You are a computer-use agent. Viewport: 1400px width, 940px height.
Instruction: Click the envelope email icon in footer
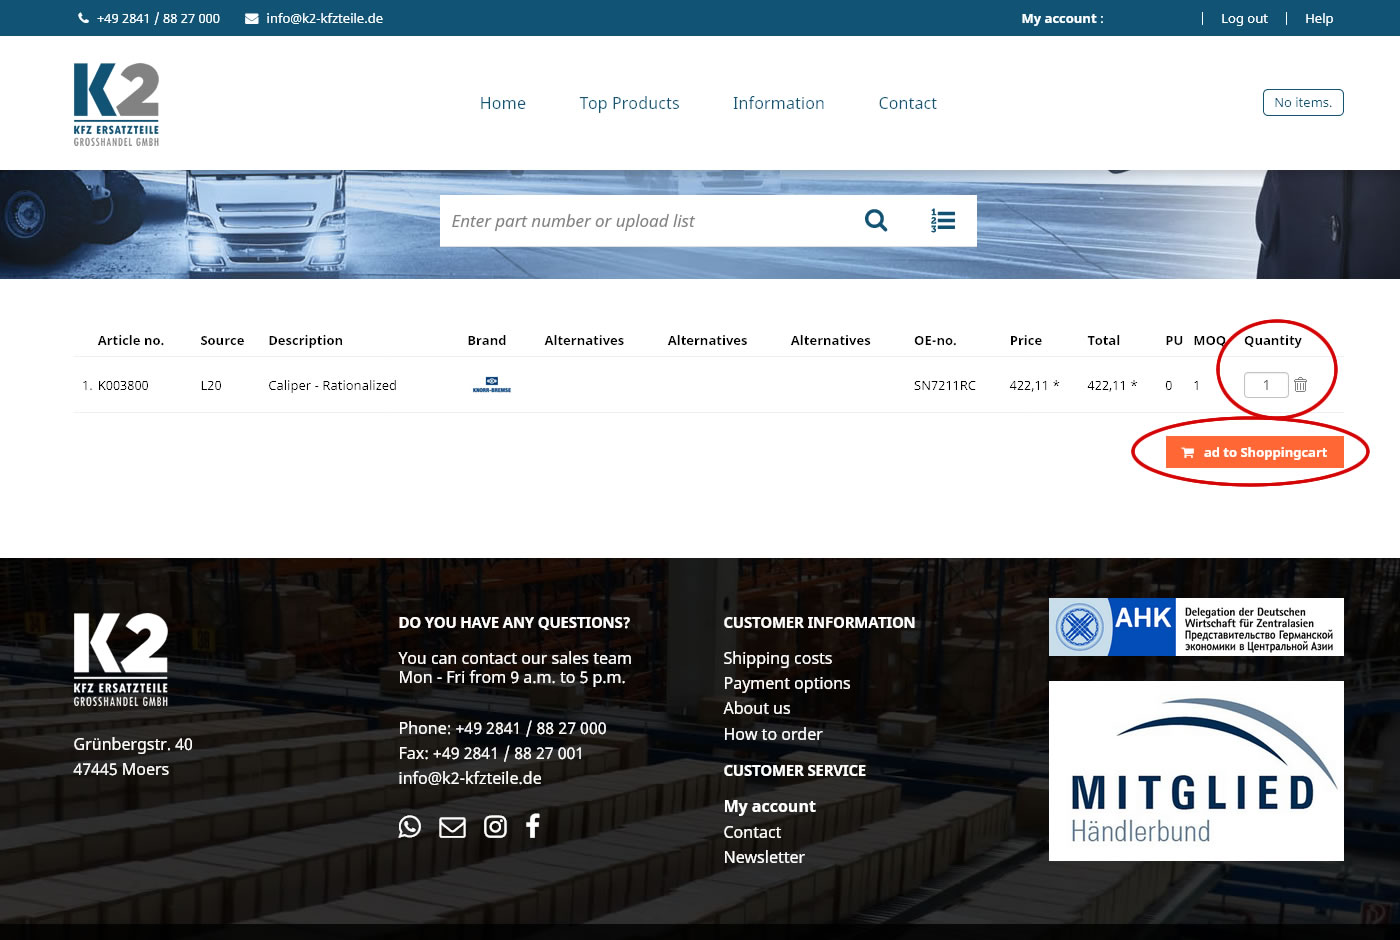(x=452, y=827)
